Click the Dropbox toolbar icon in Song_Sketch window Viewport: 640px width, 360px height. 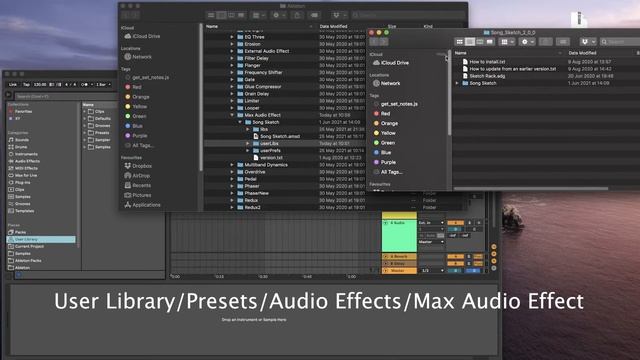[x=587, y=42]
